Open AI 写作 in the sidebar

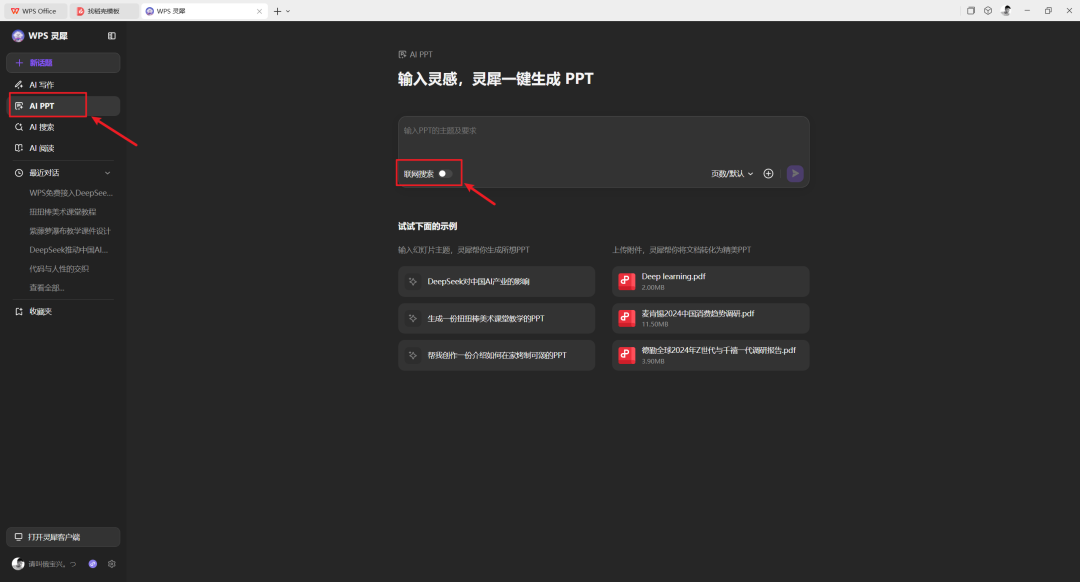pos(63,85)
